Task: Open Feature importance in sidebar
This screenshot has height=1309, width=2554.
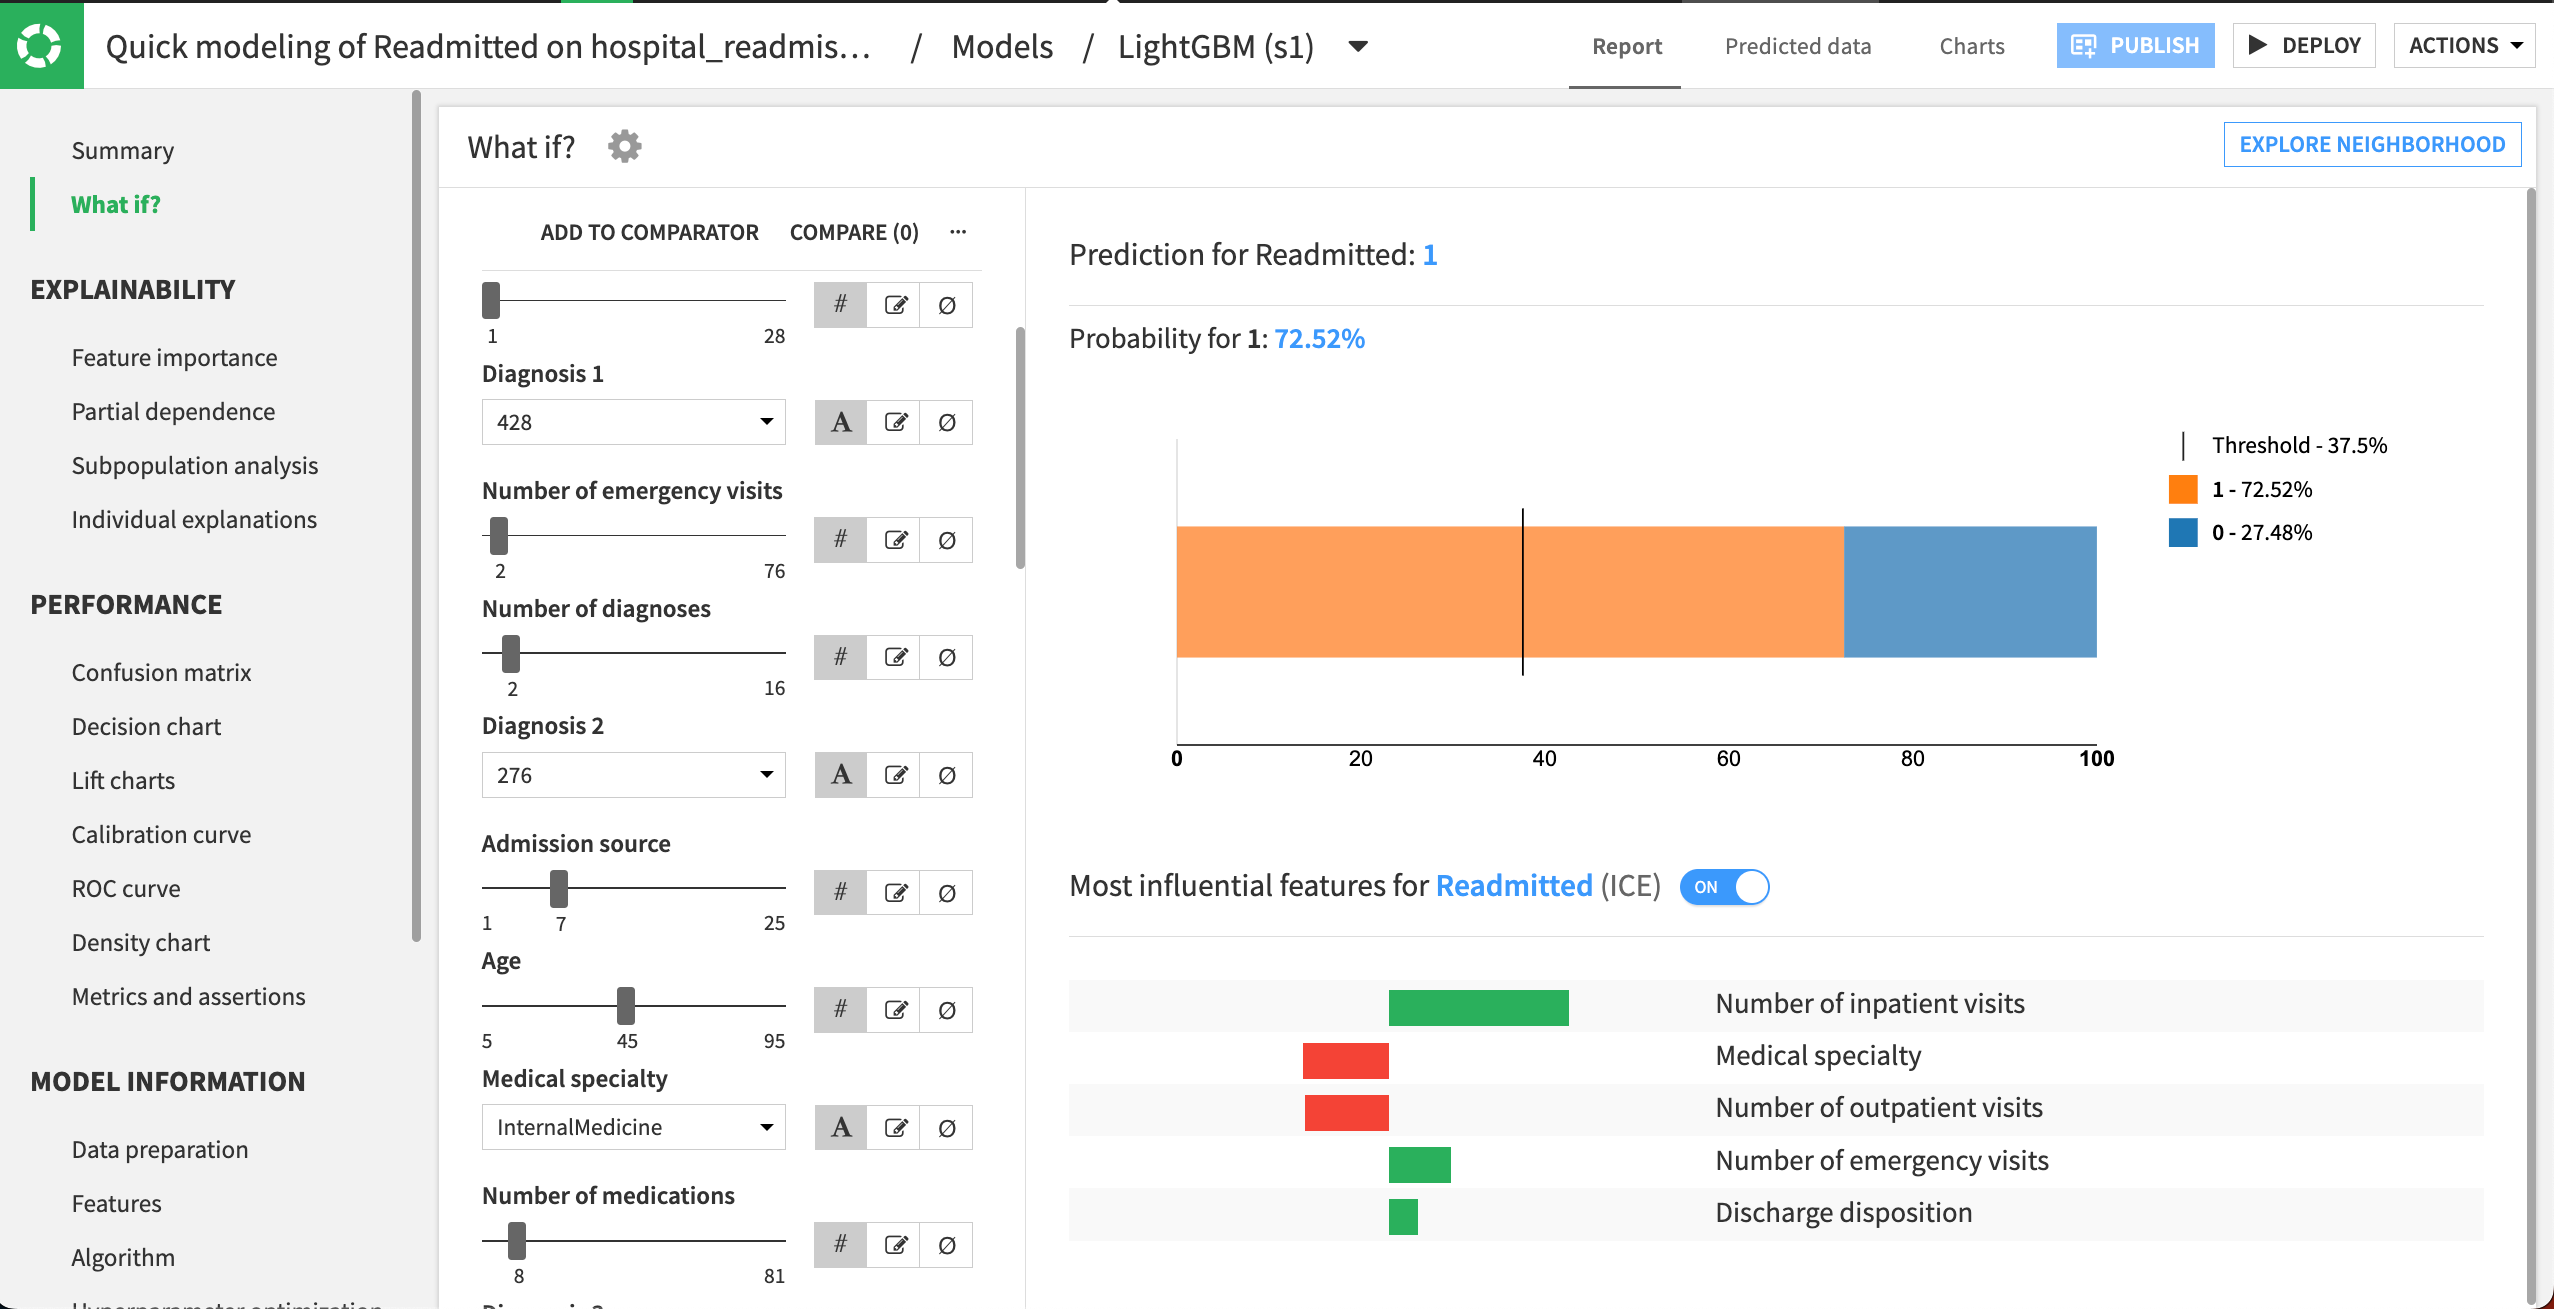Action: (x=174, y=357)
